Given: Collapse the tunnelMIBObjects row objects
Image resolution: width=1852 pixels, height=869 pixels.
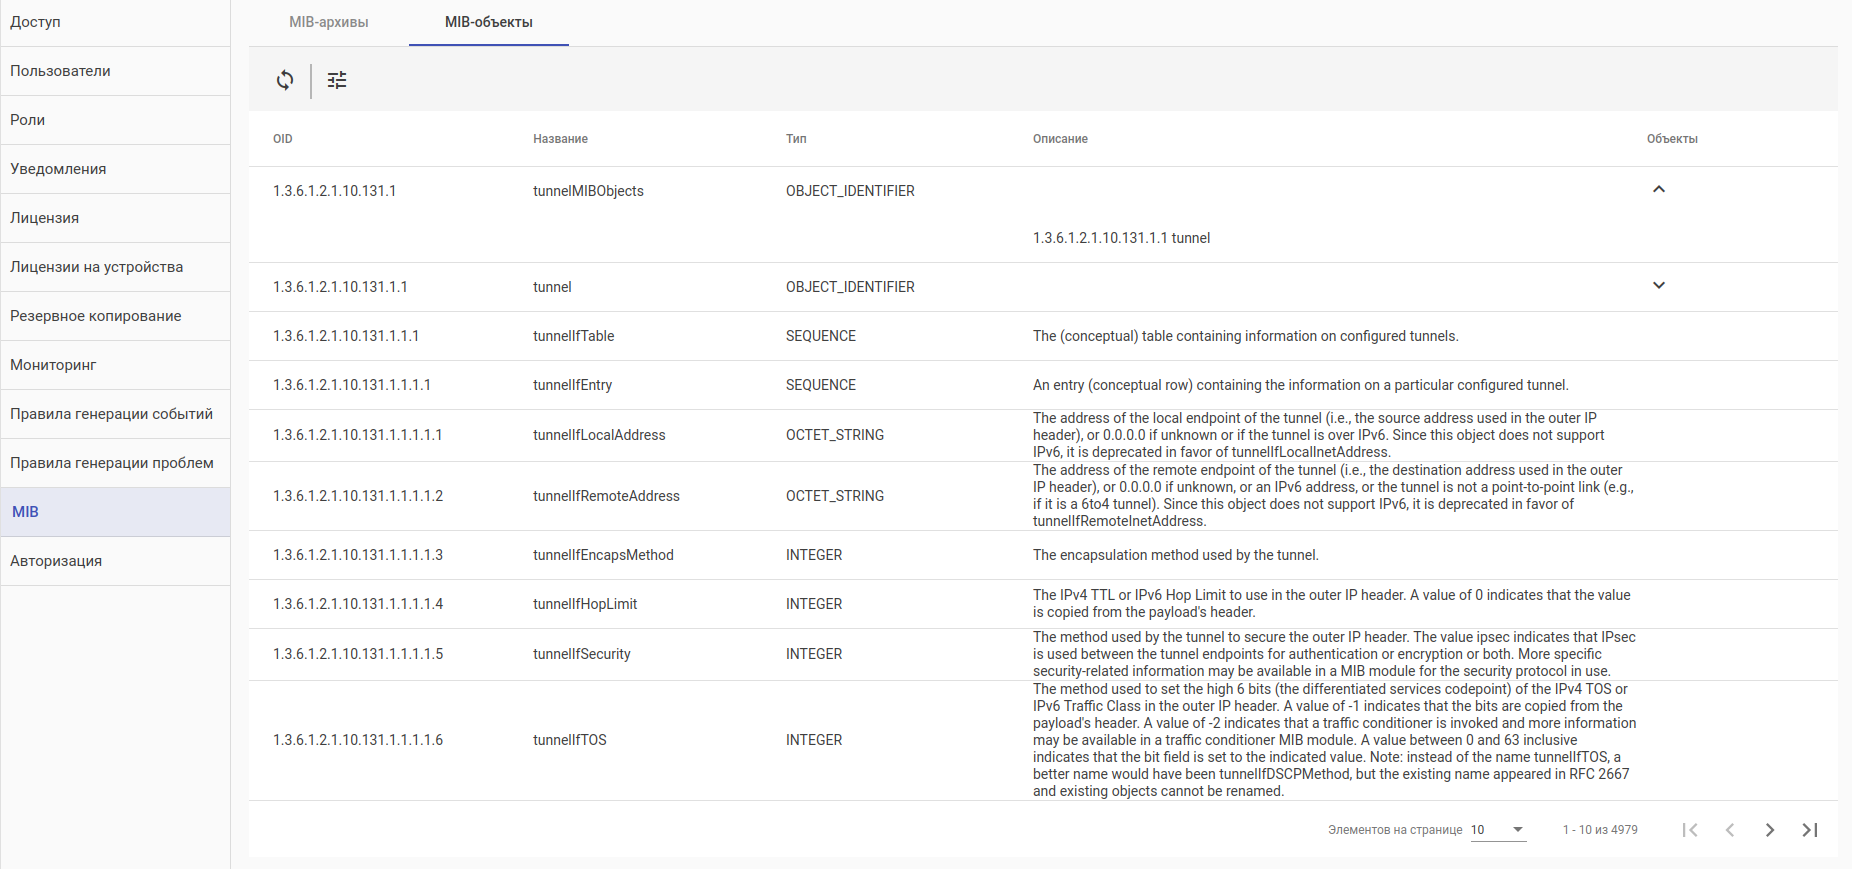Looking at the screenshot, I should coord(1659,189).
